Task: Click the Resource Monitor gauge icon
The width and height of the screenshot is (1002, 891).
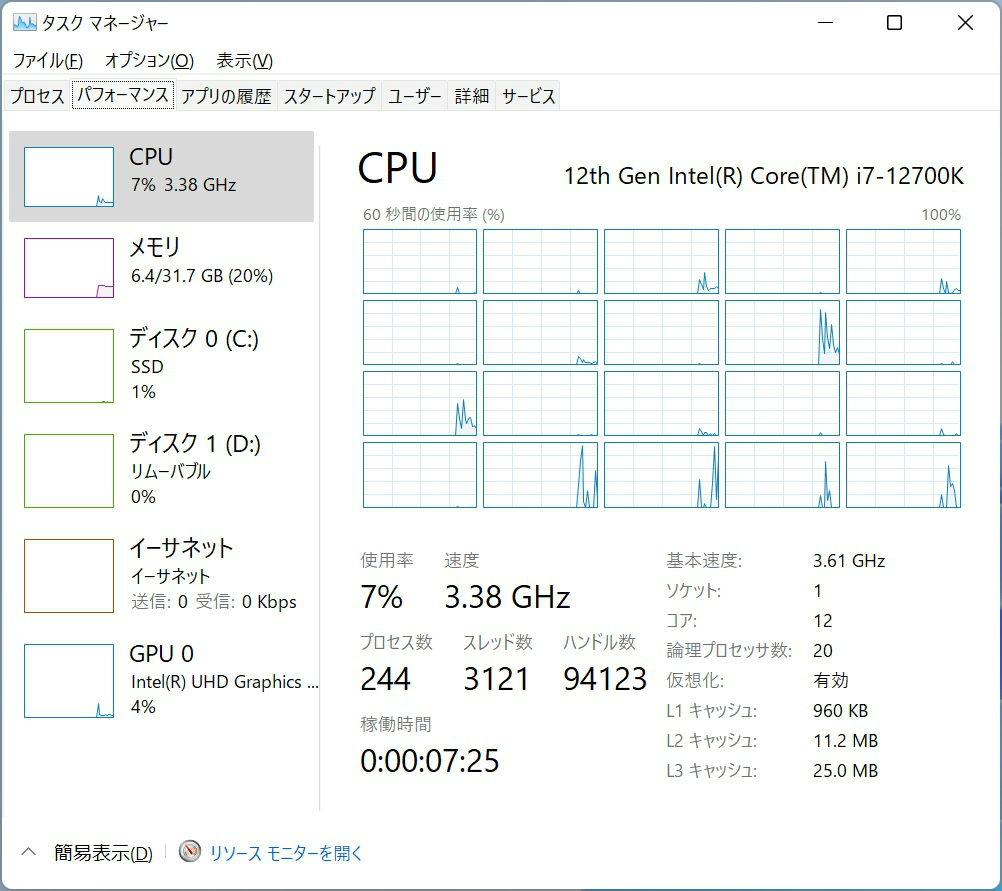Action: [190, 852]
